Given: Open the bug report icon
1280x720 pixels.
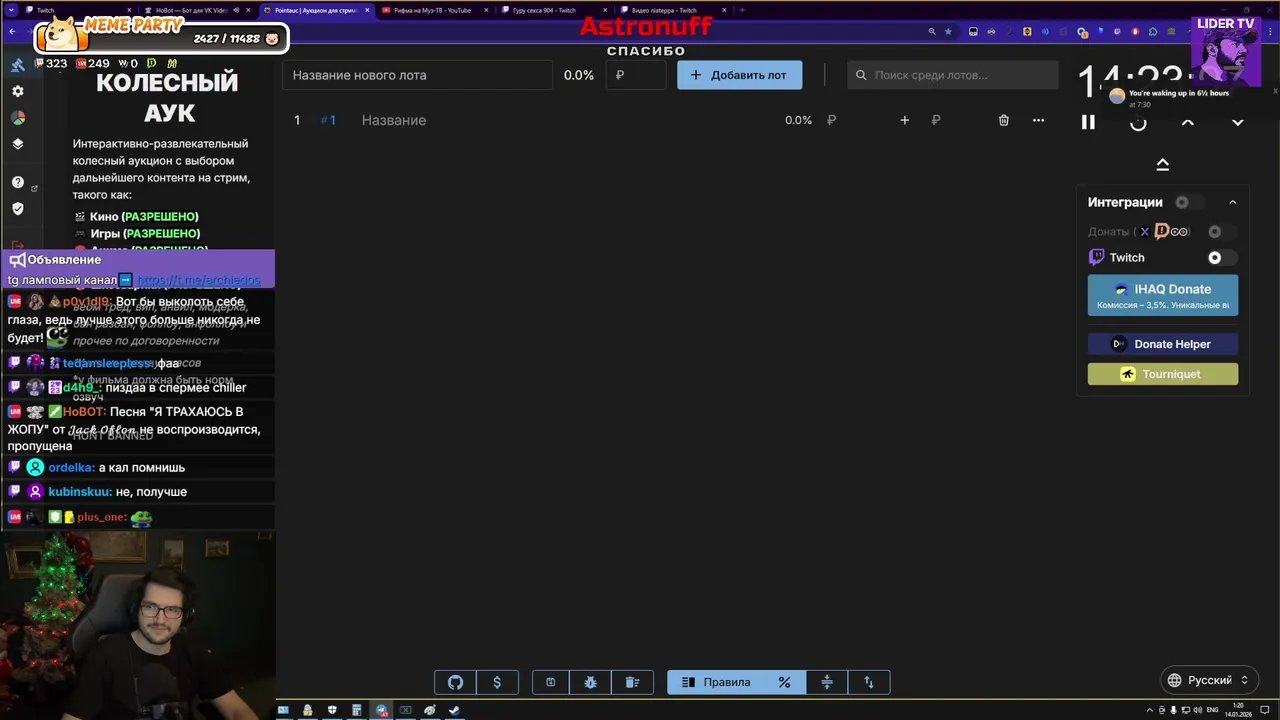Looking at the screenshot, I should click(591, 682).
